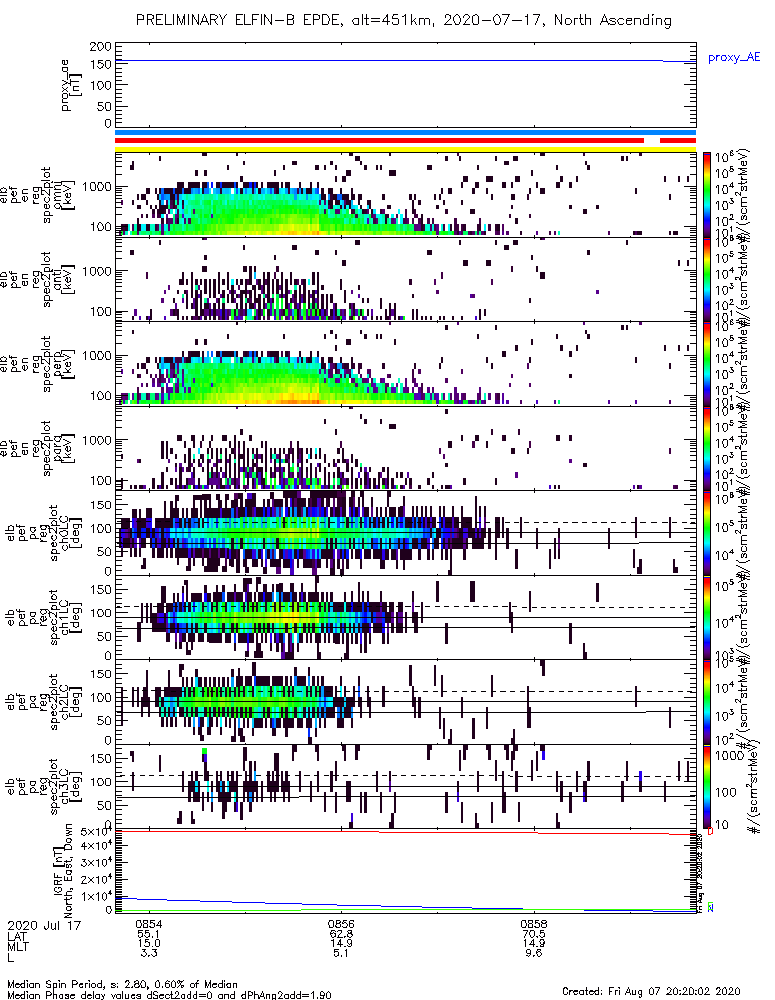Click the Created timestamp text
The image size is (775, 1000).
tap(651, 990)
